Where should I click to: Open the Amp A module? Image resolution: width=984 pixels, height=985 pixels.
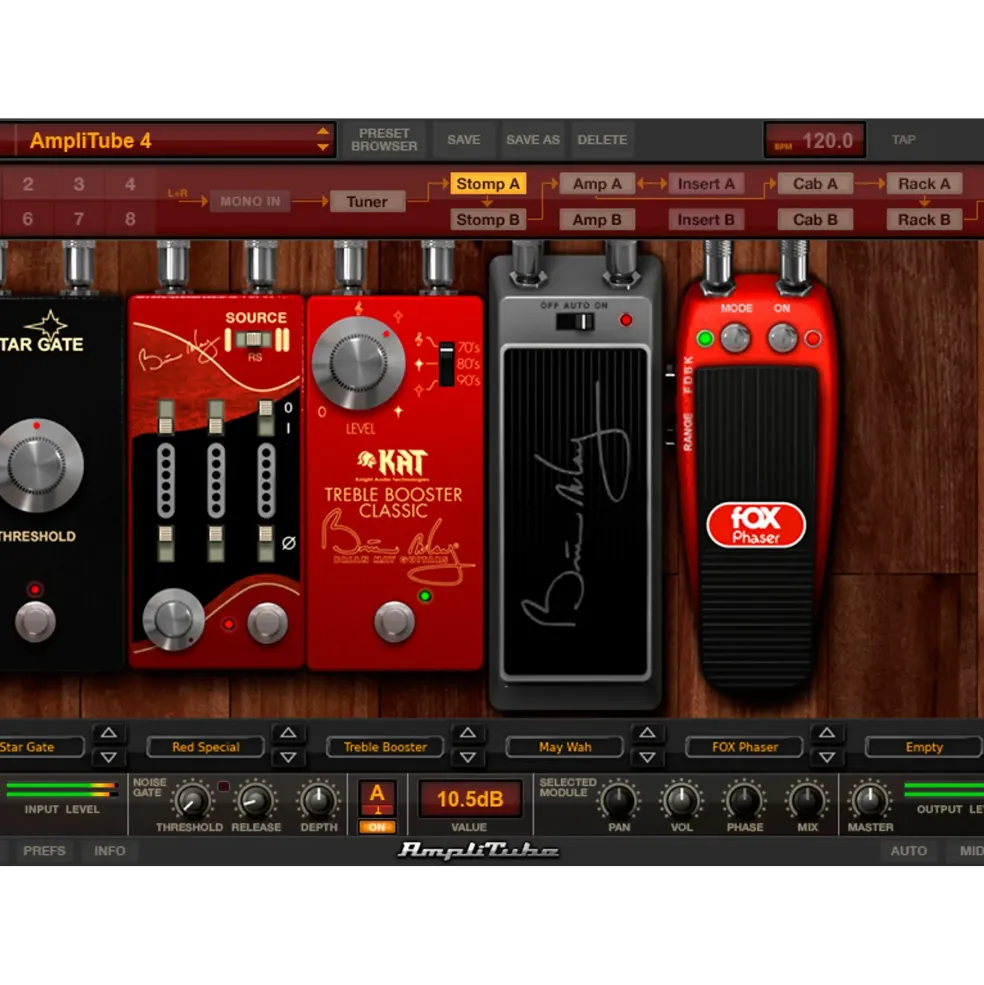coord(597,184)
